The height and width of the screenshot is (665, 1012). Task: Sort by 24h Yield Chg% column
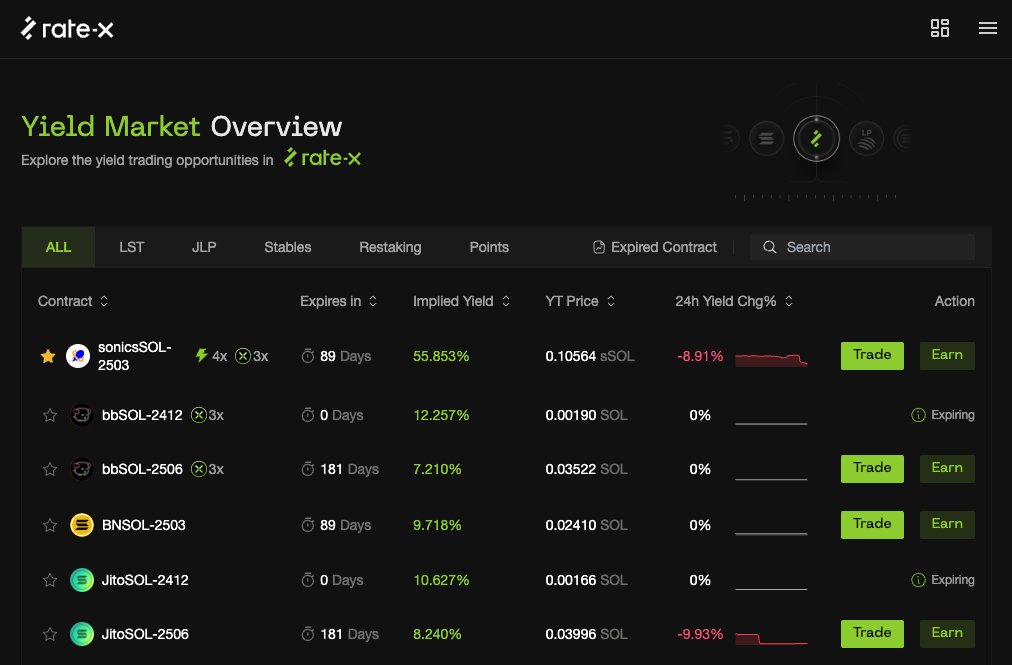(x=734, y=301)
